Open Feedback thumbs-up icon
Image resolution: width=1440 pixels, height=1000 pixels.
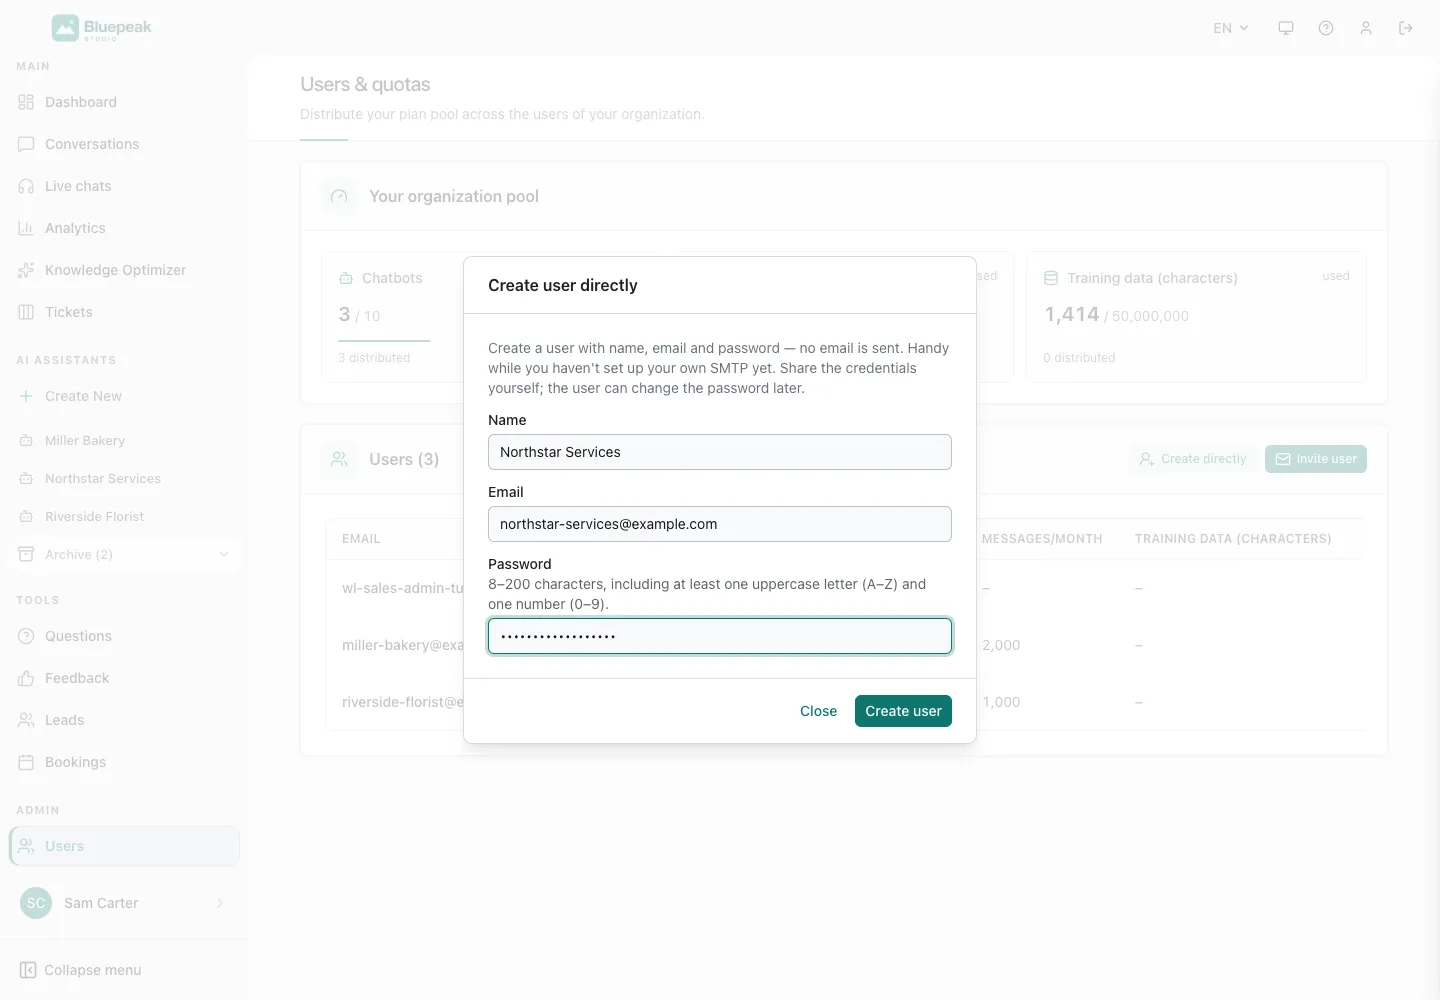tap(26, 678)
